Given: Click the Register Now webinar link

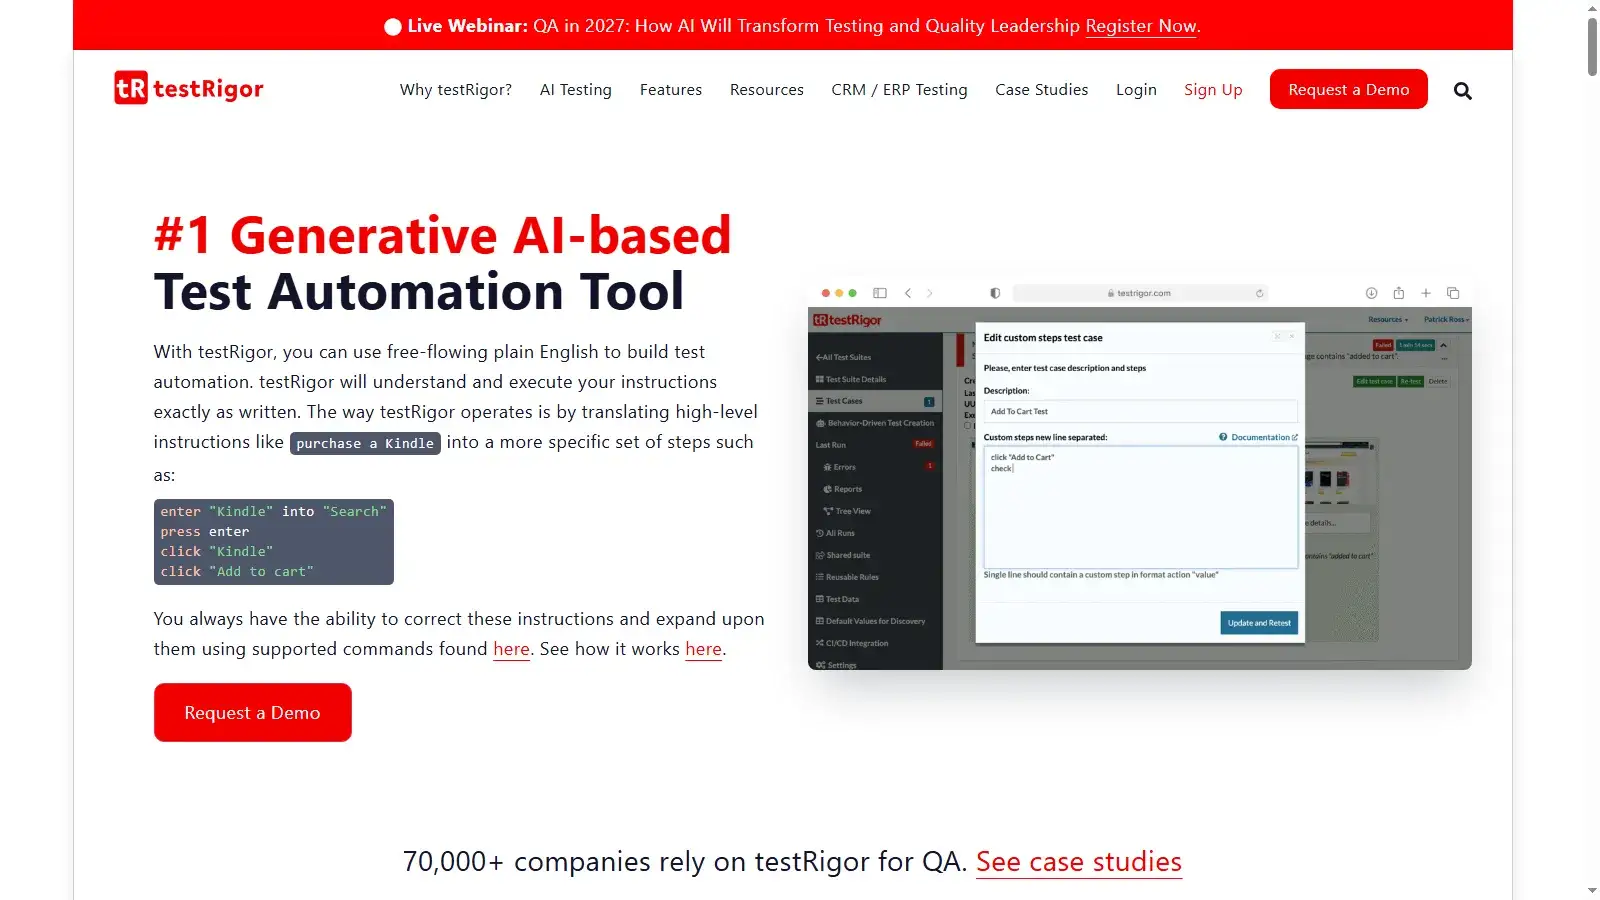Looking at the screenshot, I should (1141, 26).
